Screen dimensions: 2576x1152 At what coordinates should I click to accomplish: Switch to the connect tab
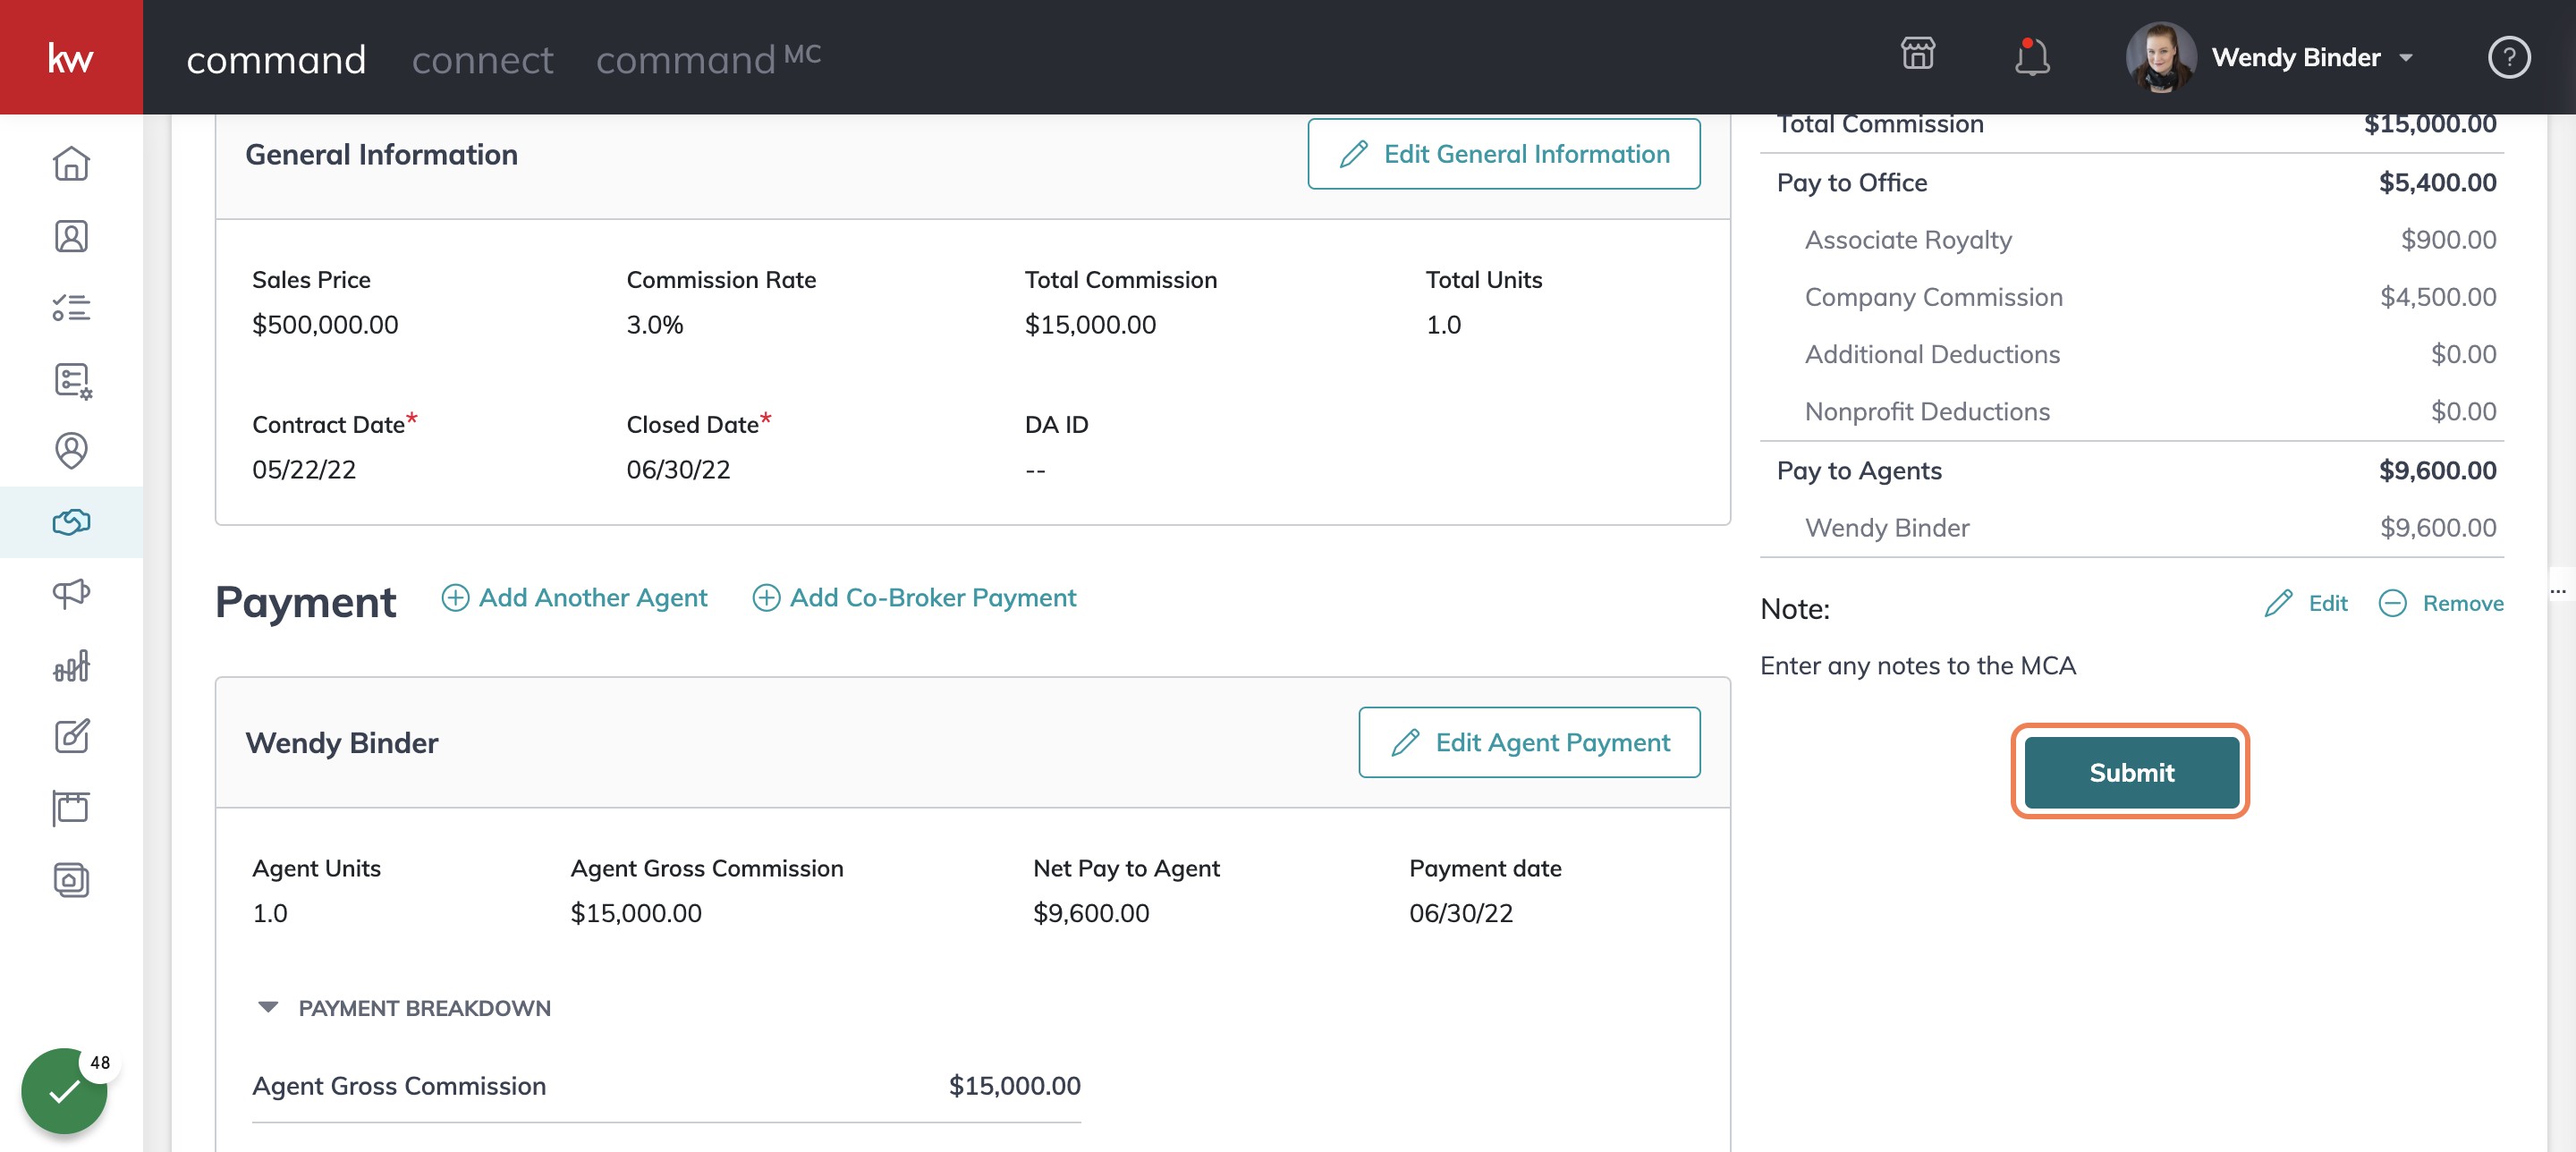[x=482, y=60]
